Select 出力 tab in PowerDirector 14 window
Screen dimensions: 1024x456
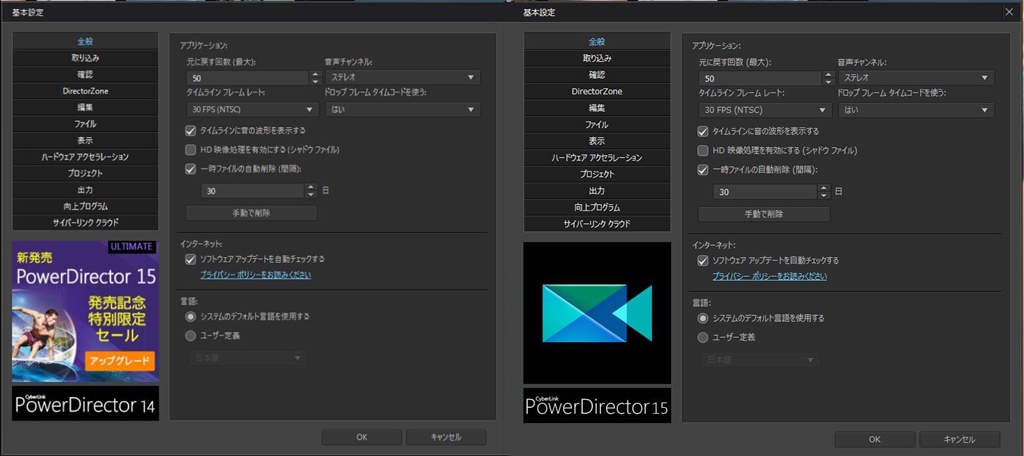tap(86, 190)
